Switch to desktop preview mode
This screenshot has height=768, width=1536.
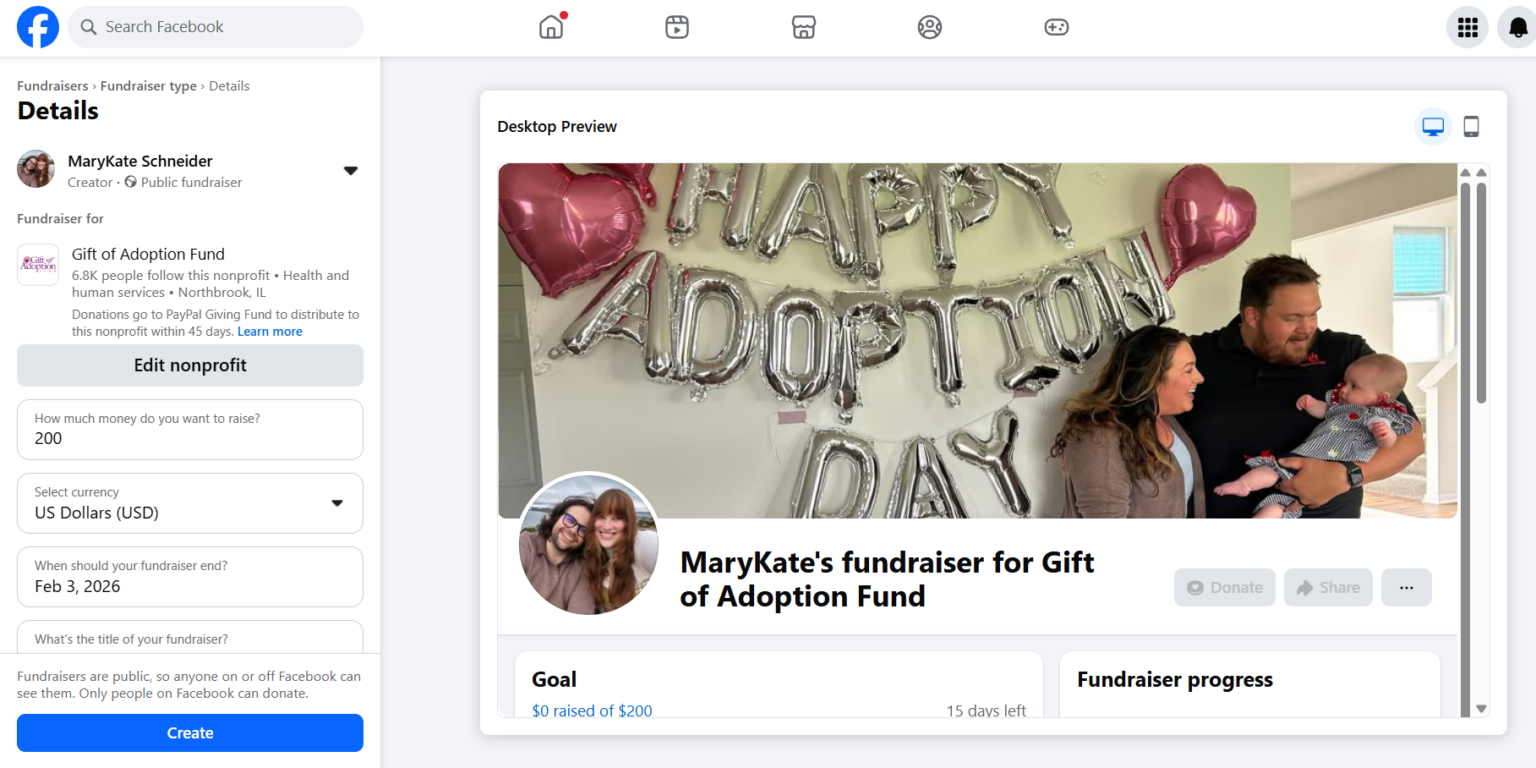1433,127
